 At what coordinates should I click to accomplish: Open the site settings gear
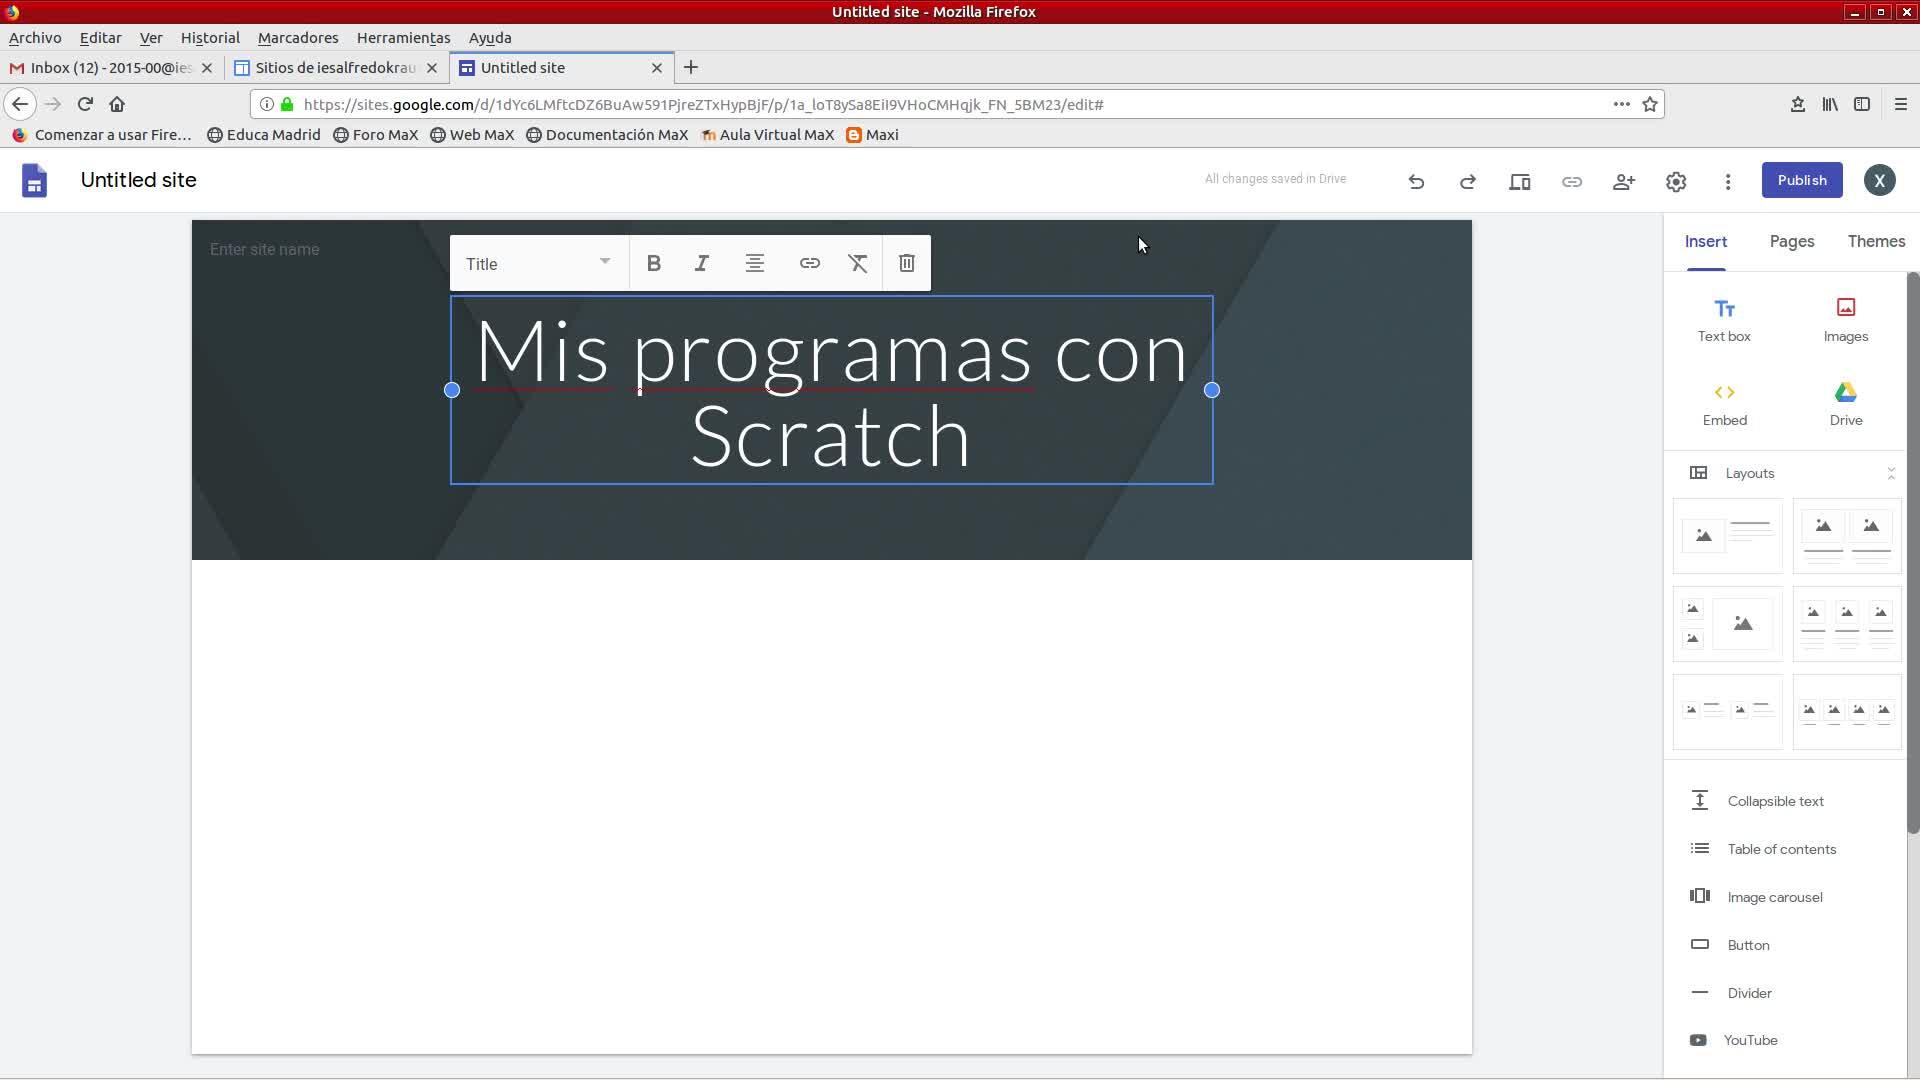pyautogui.click(x=1676, y=181)
